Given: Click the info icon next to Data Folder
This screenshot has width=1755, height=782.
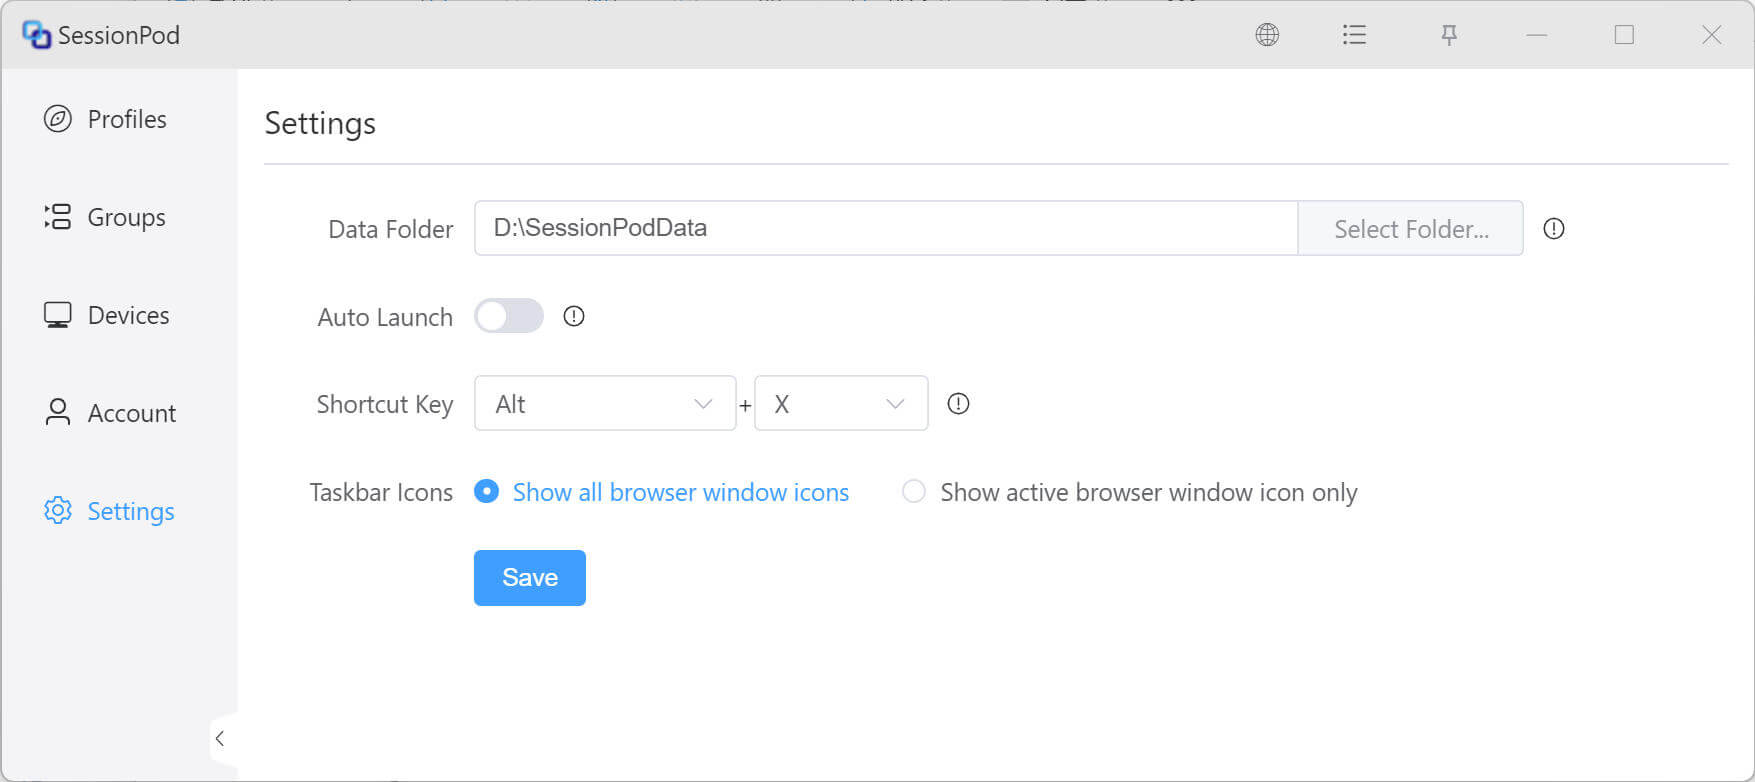Looking at the screenshot, I should (1554, 229).
